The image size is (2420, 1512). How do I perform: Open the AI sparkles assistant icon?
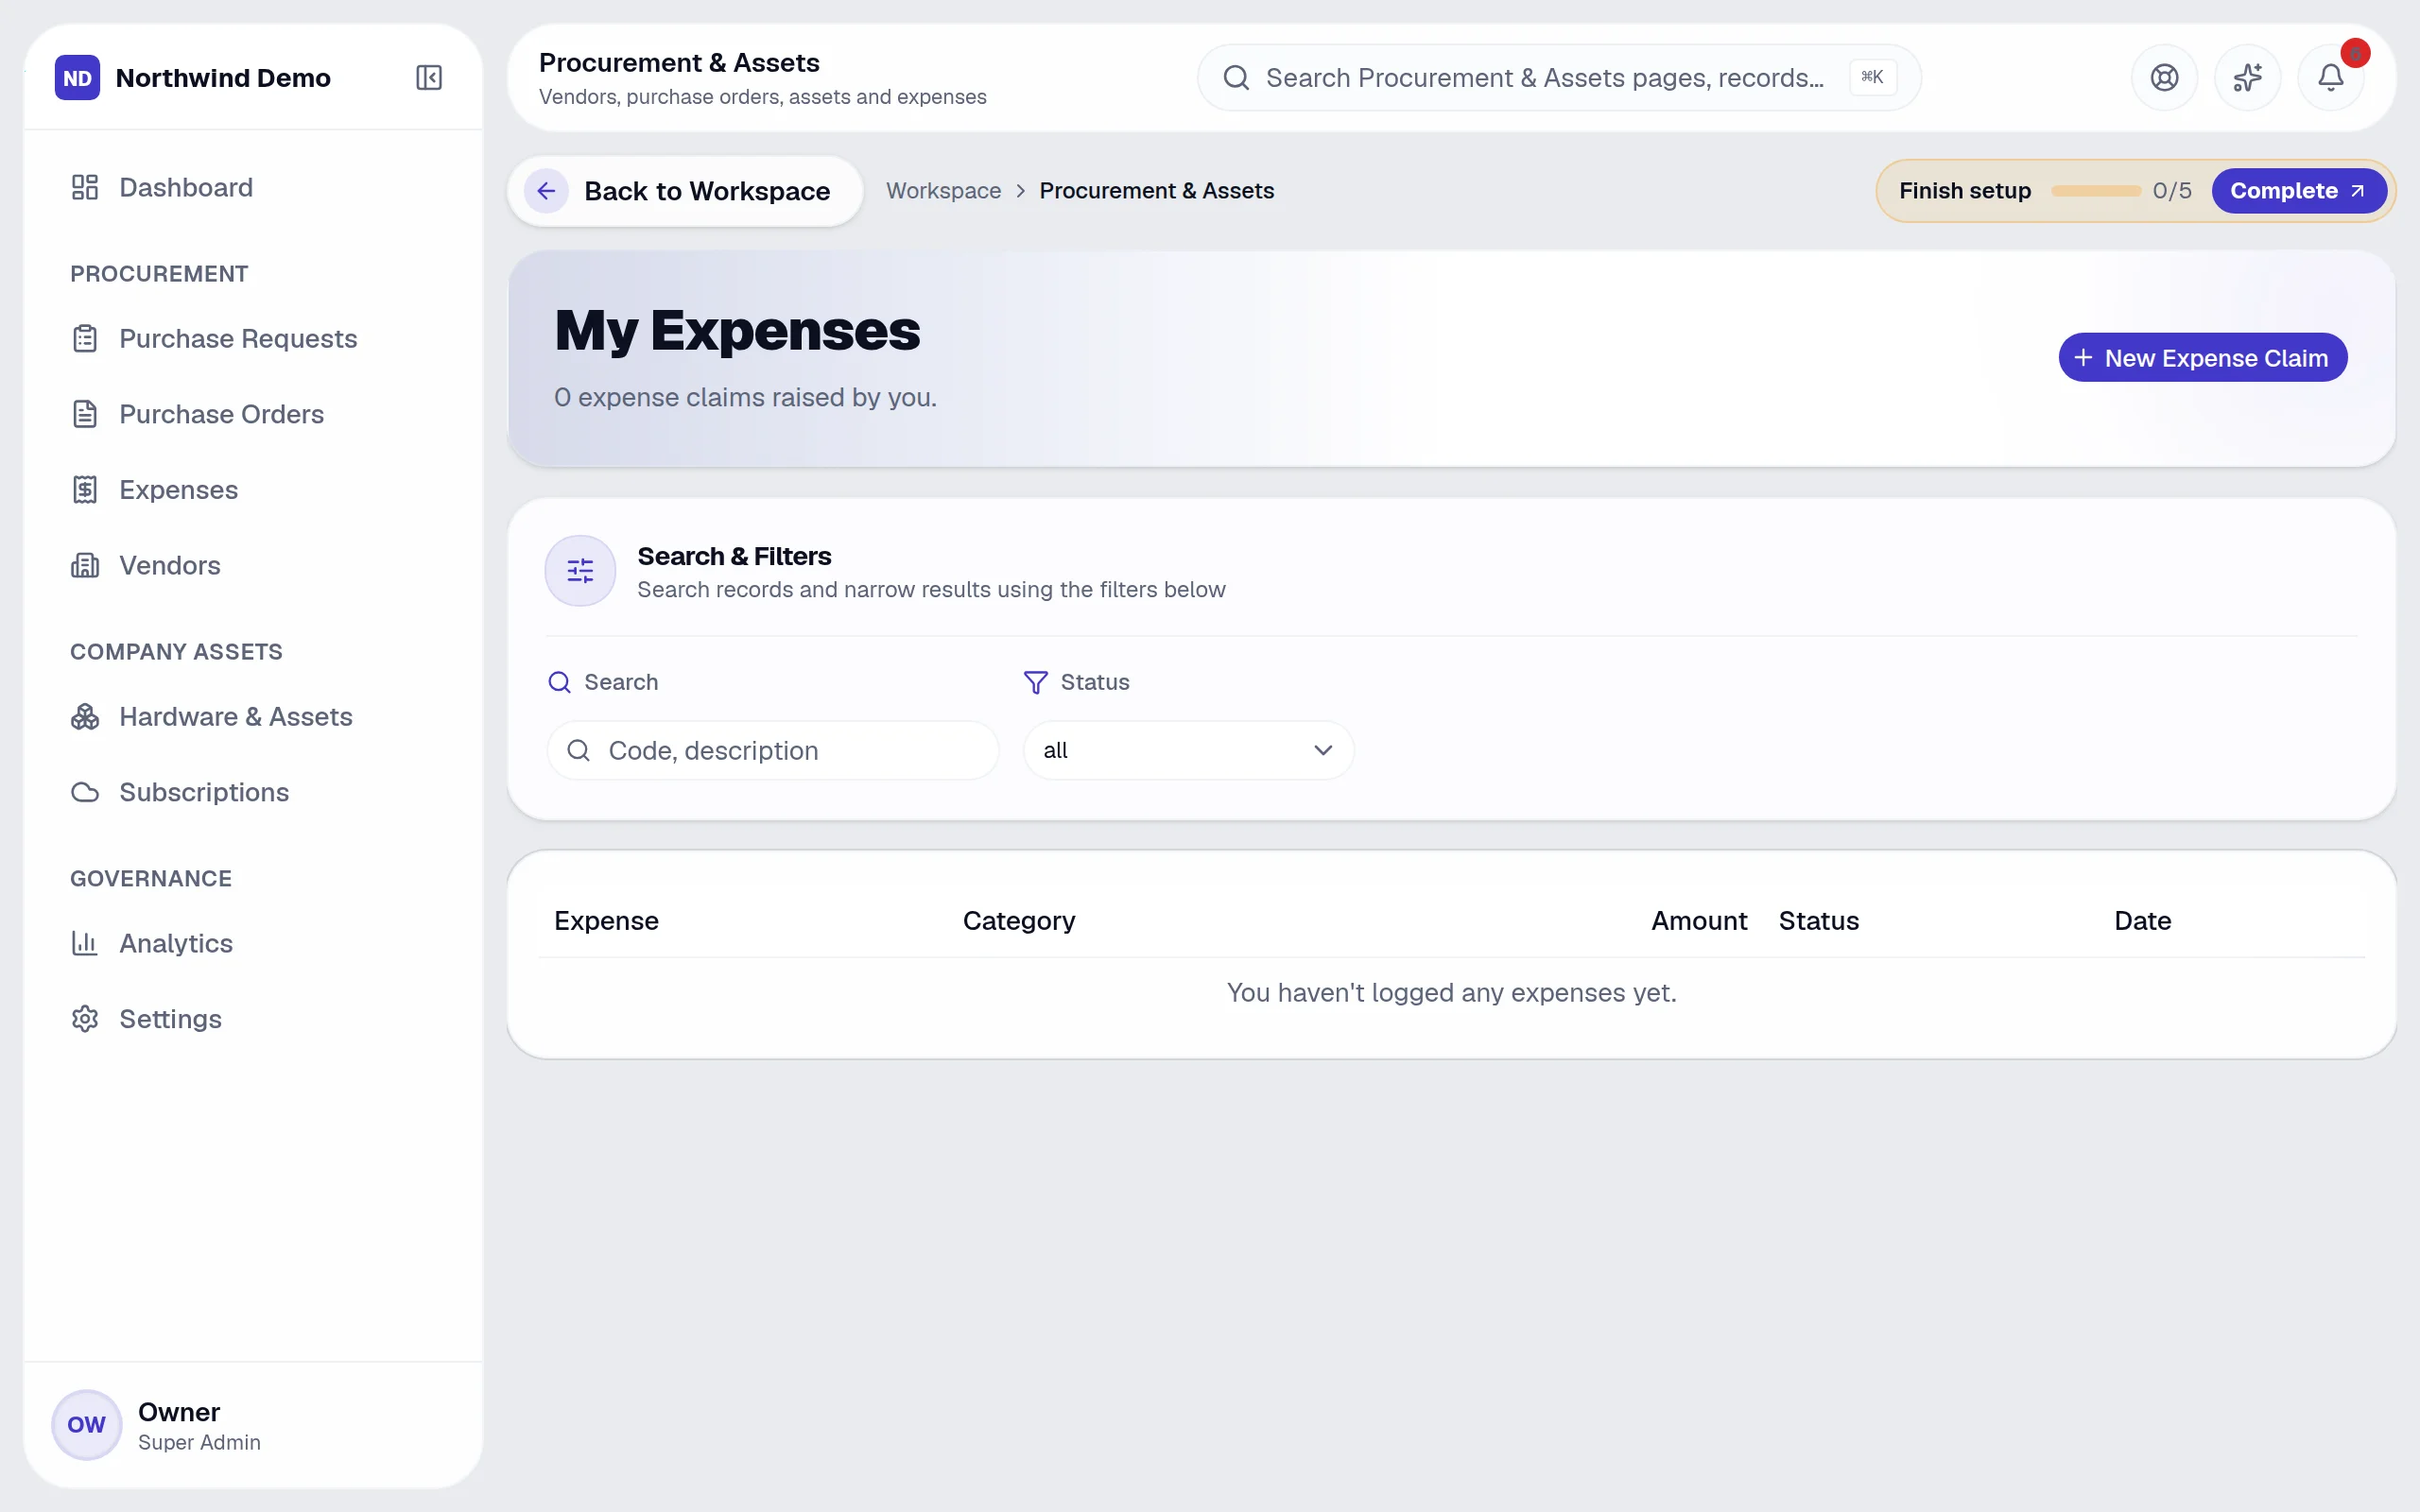click(x=2247, y=78)
